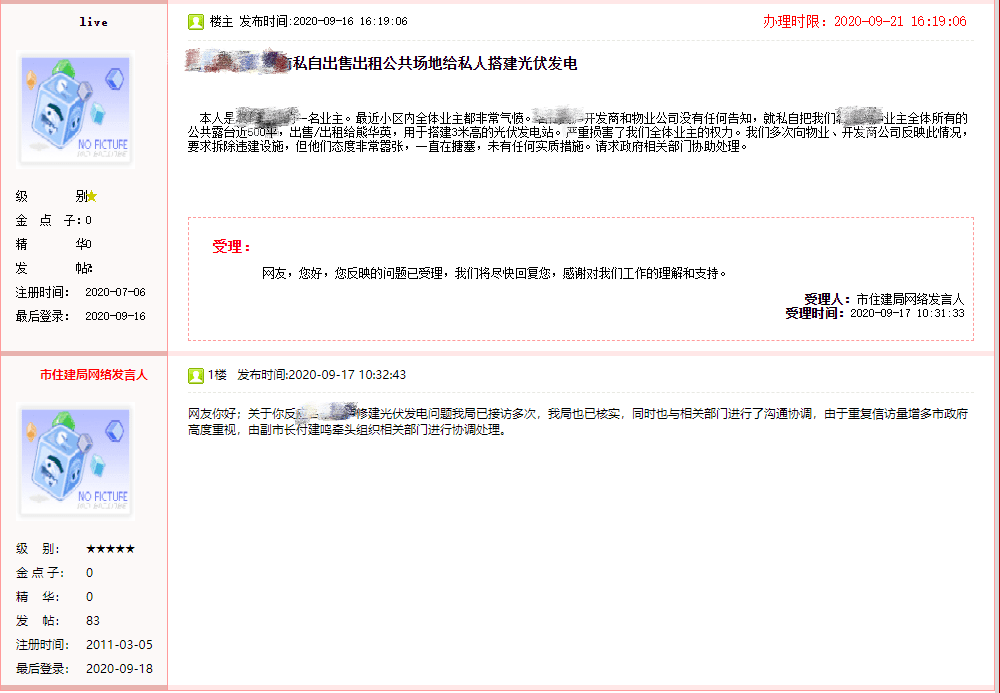Image resolution: width=1000 pixels, height=693 pixels.
Task: Click the 金点子 value 0
Action: coord(91,572)
